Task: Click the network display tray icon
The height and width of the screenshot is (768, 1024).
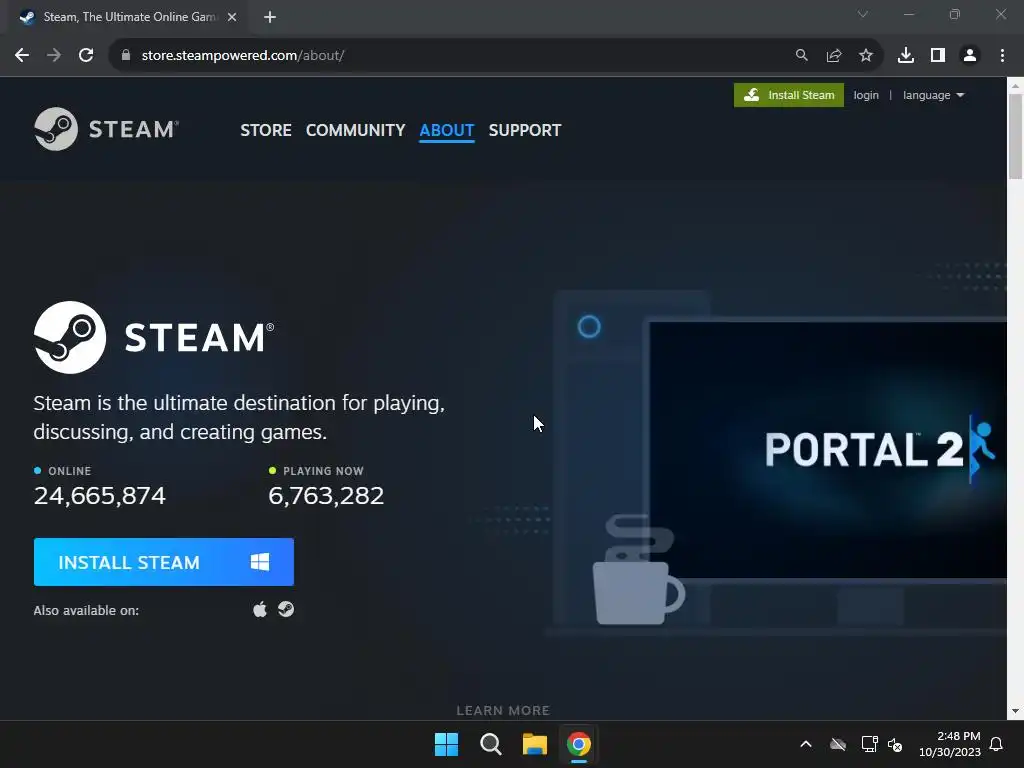Action: [869, 744]
